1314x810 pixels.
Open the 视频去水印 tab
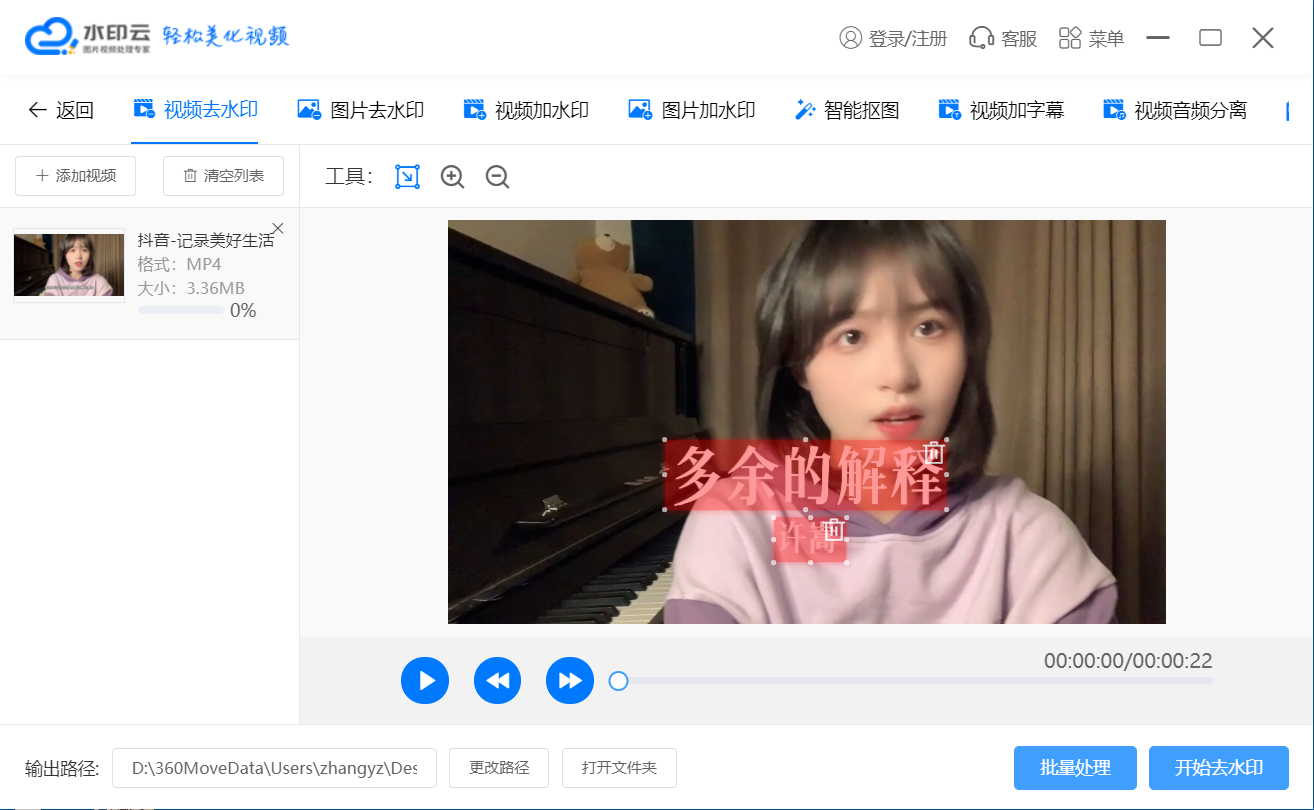coord(195,110)
